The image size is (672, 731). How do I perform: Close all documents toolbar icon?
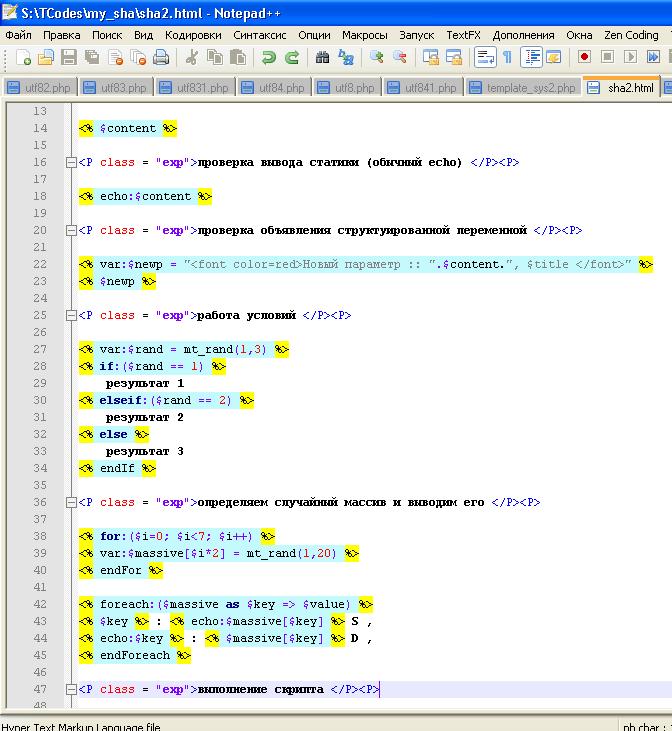tap(138, 57)
